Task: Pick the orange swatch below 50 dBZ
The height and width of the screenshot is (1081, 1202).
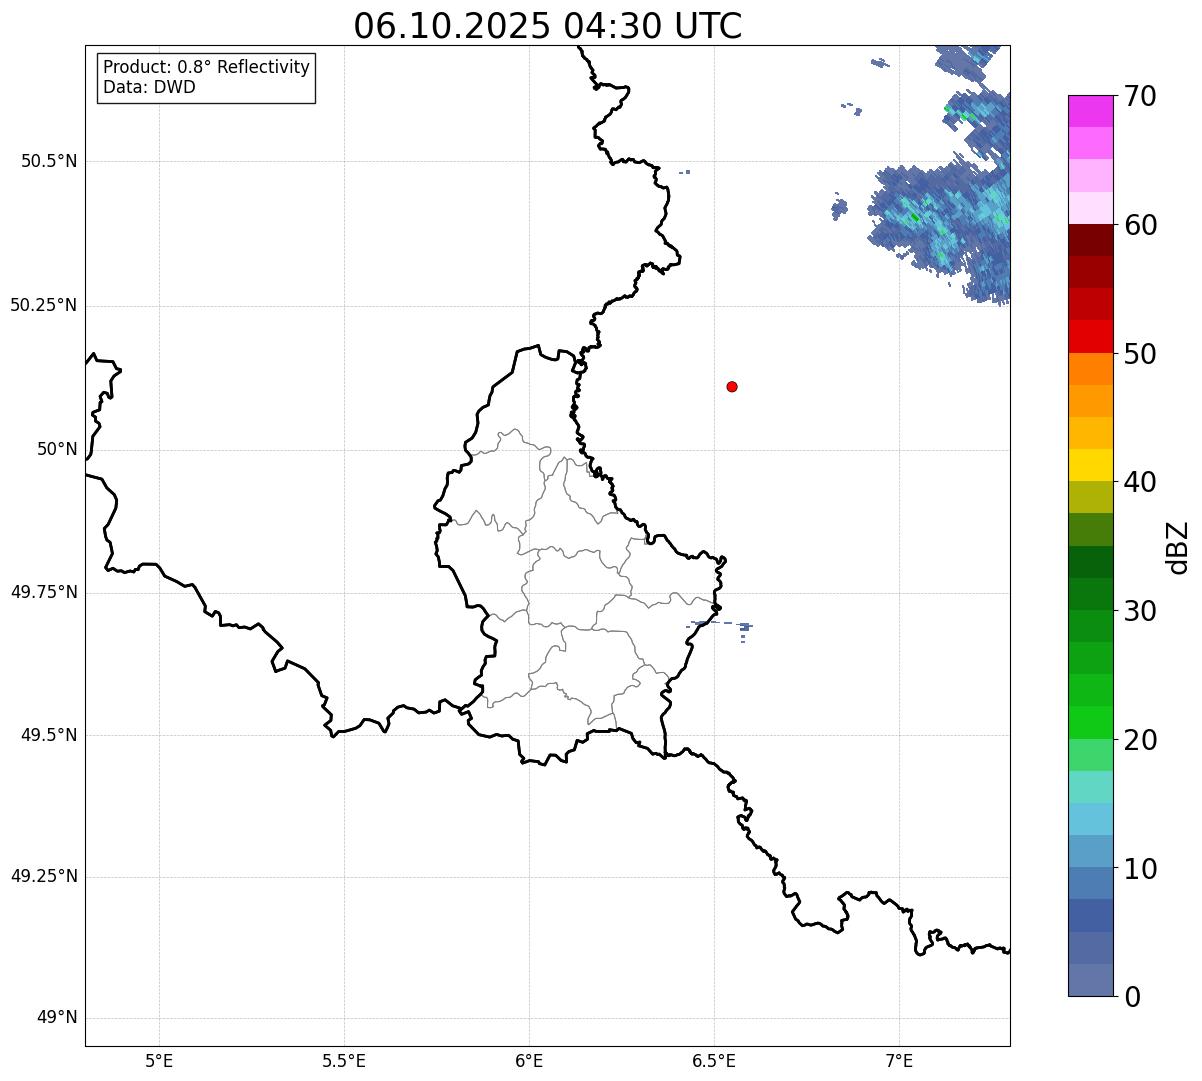Action: click(1091, 369)
